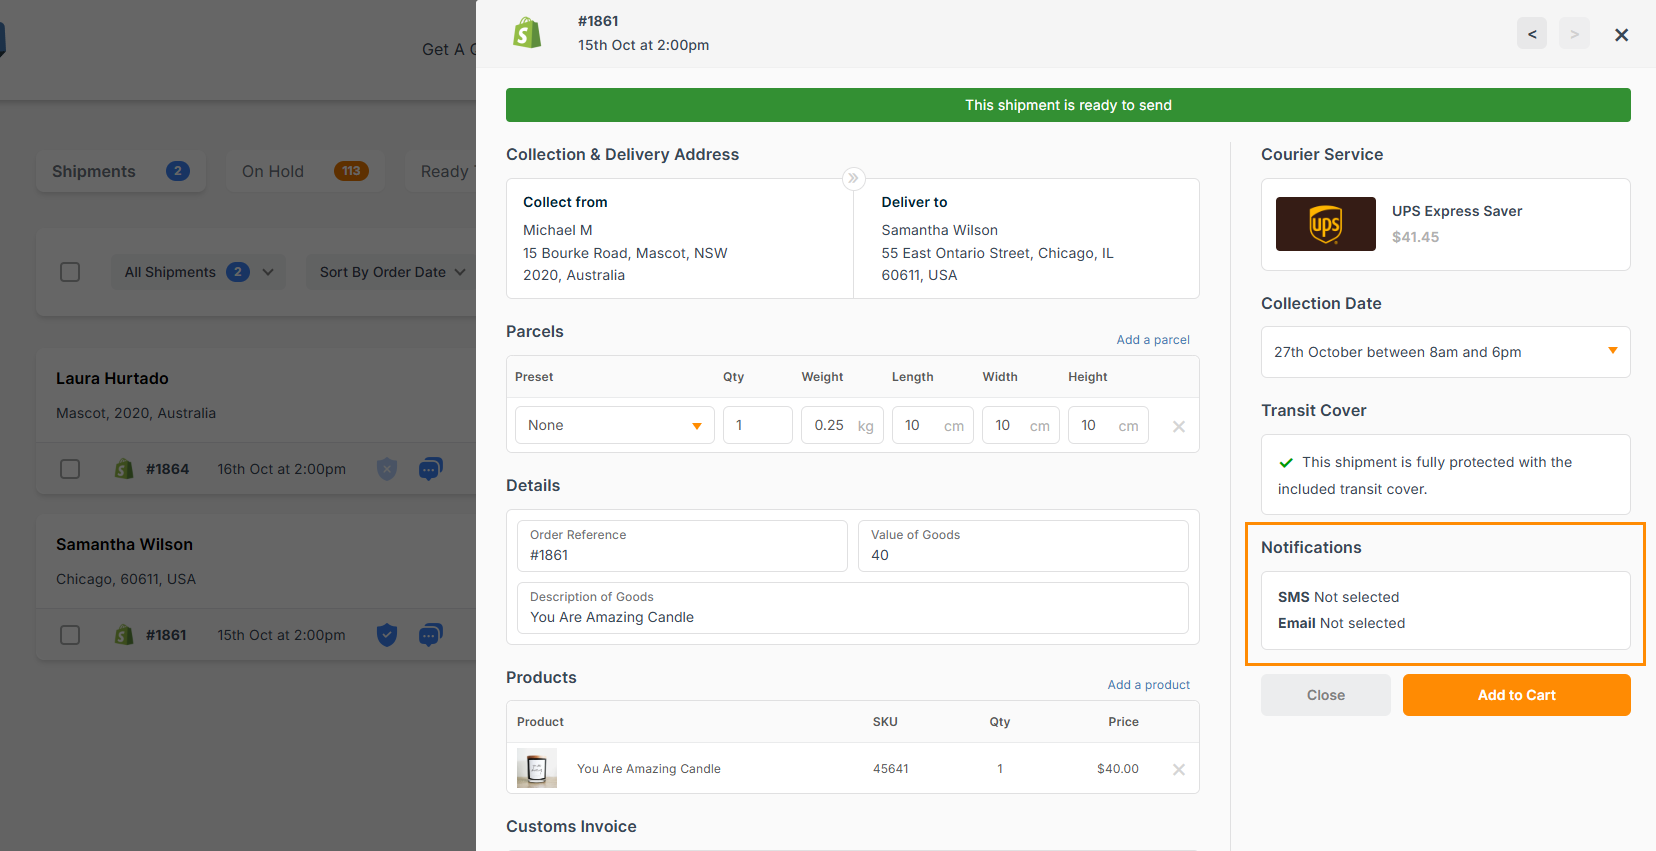Remove parcel row with X icon
Viewport: 1656px width, 851px height.
(1178, 426)
